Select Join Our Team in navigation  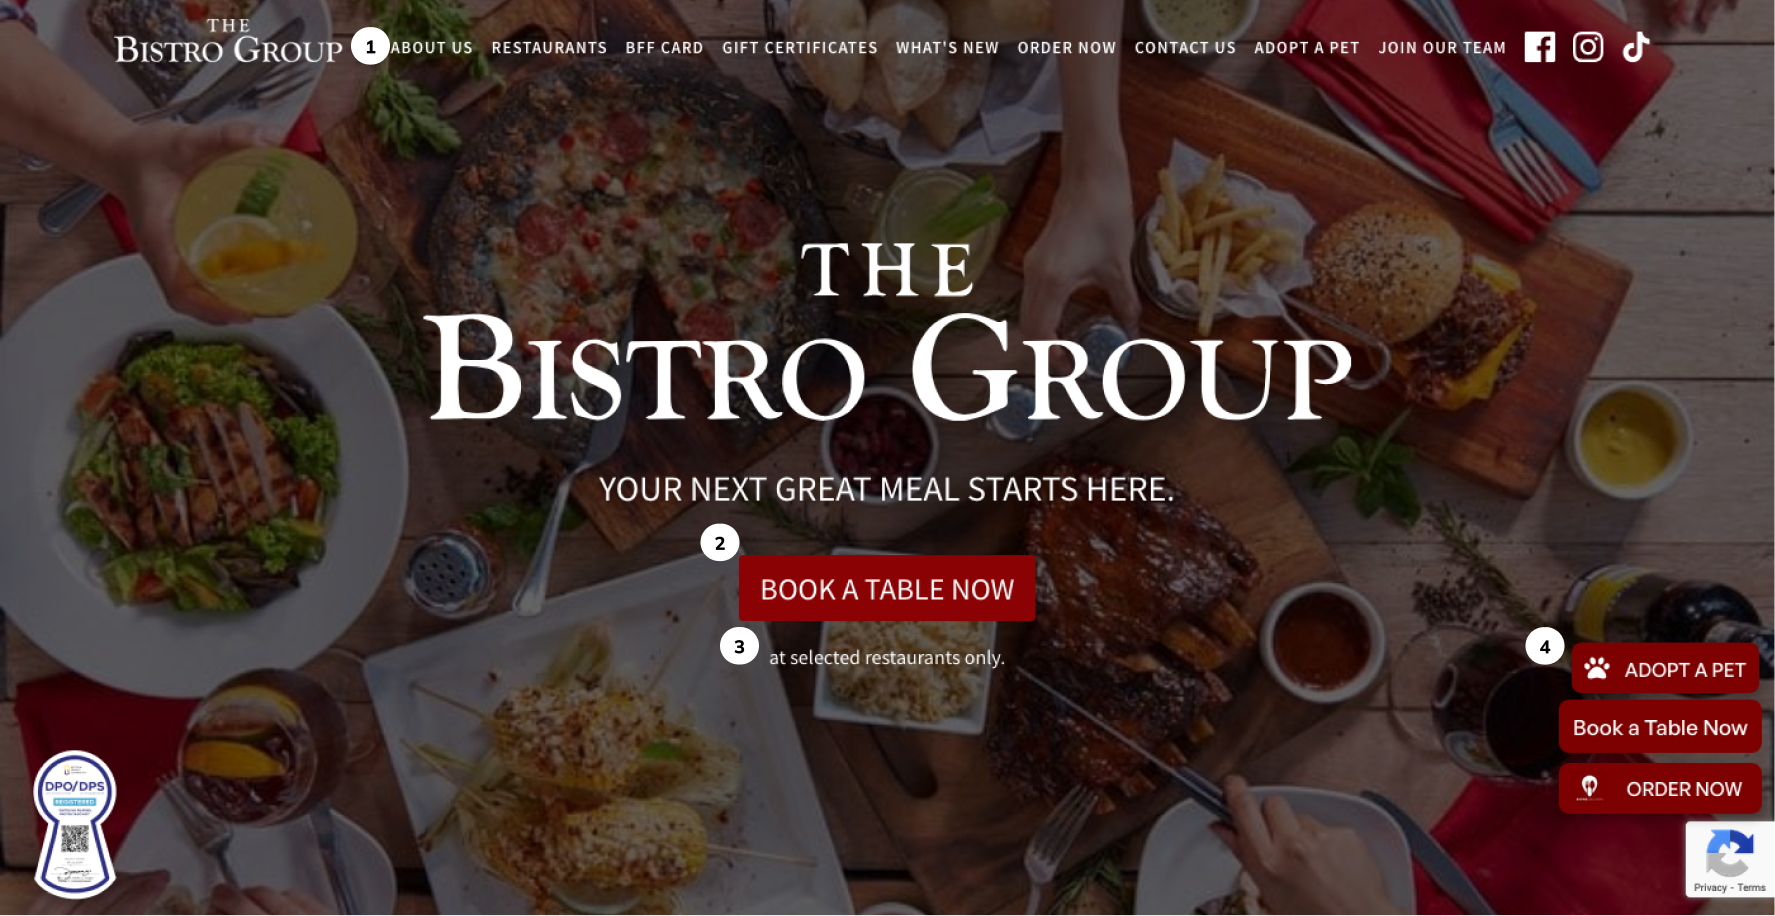1442,48
